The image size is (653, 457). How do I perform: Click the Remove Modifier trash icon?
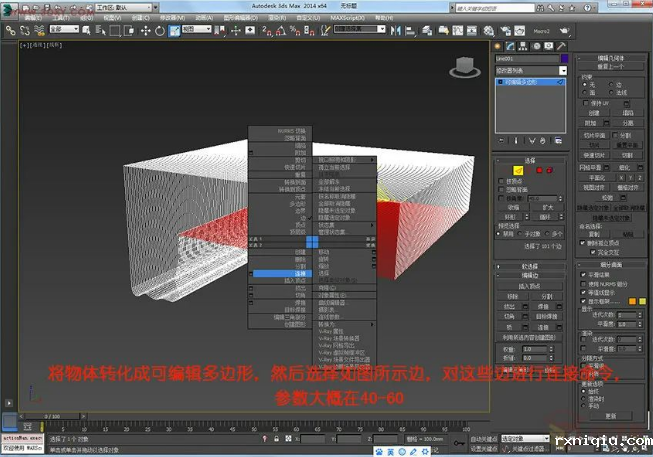pyautogui.click(x=542, y=141)
